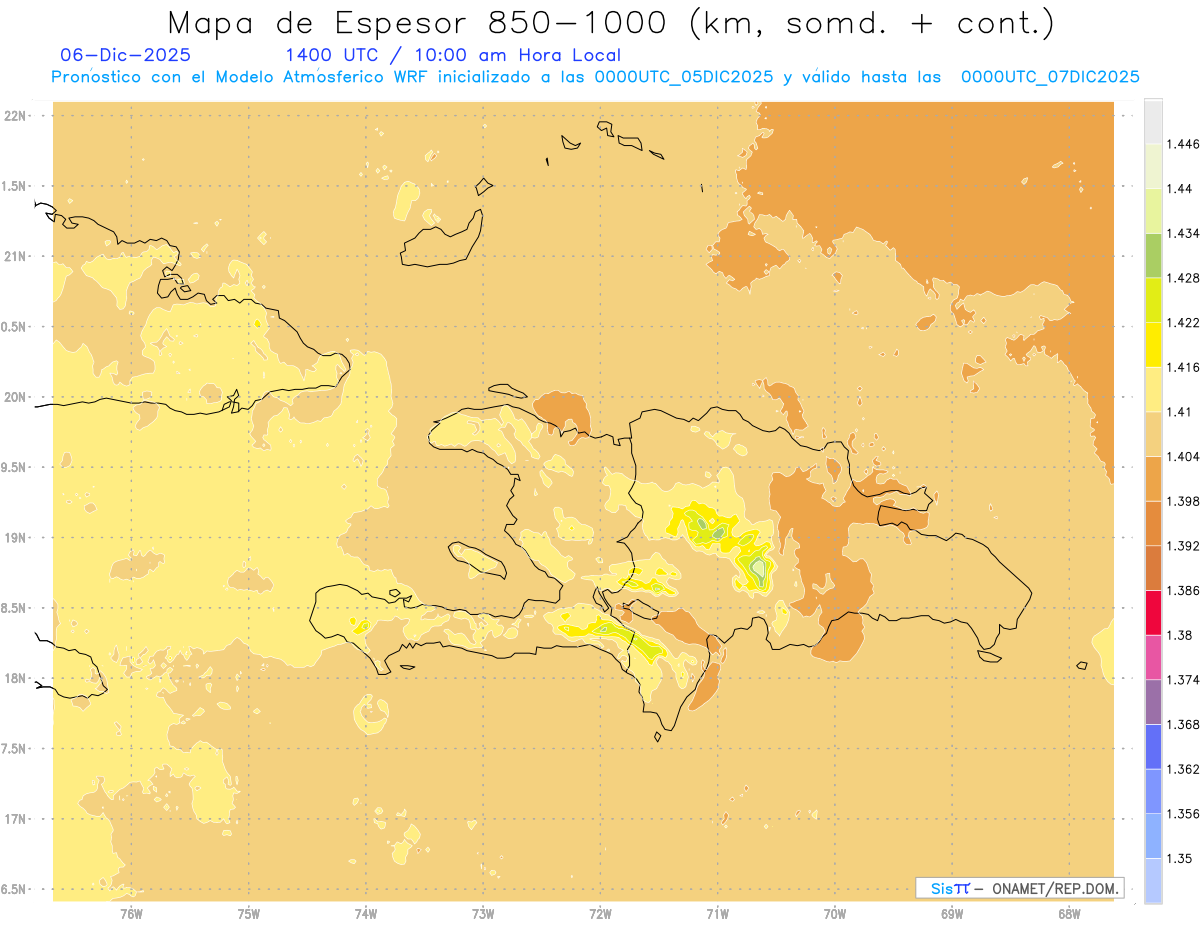Click the colorbar value 1.41
The width and height of the screenshot is (1200, 927).
pyautogui.click(x=1180, y=411)
